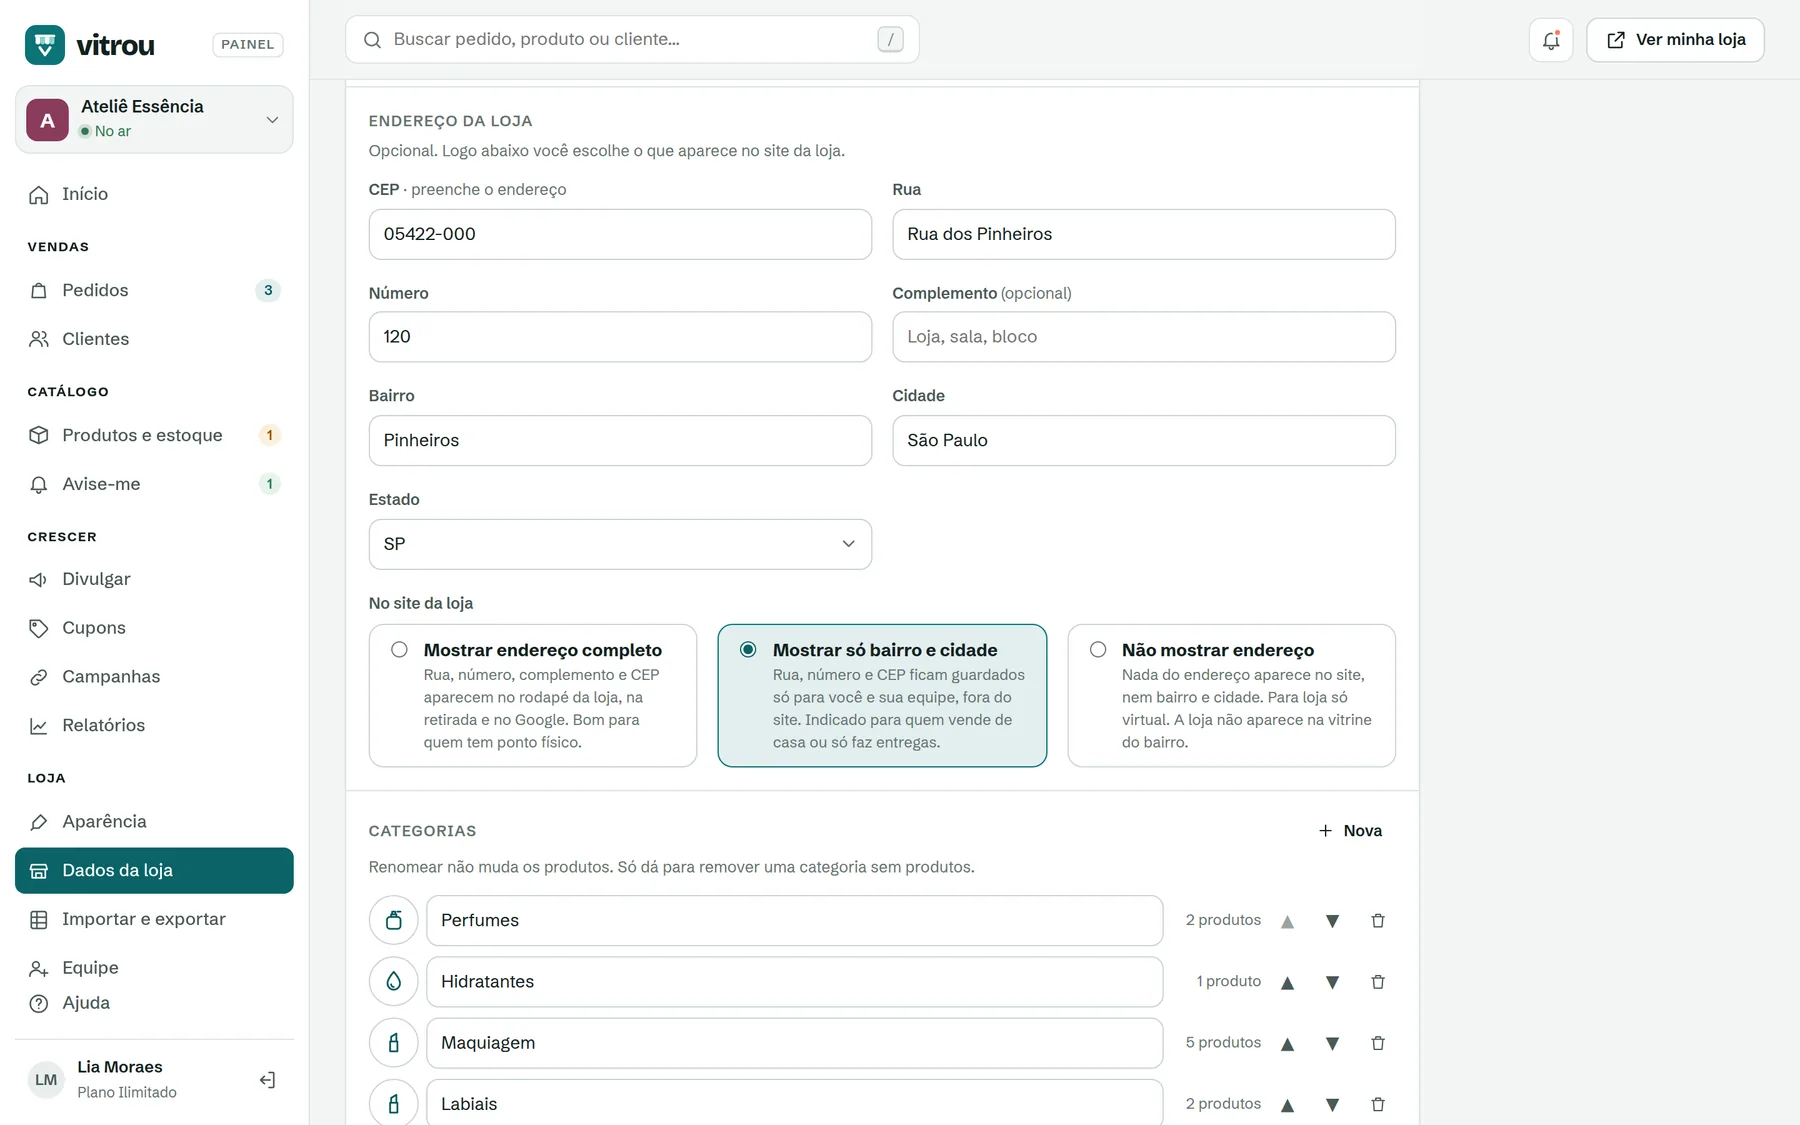Open the notifications bell
Viewport: 1800px width, 1125px height.
(1551, 40)
